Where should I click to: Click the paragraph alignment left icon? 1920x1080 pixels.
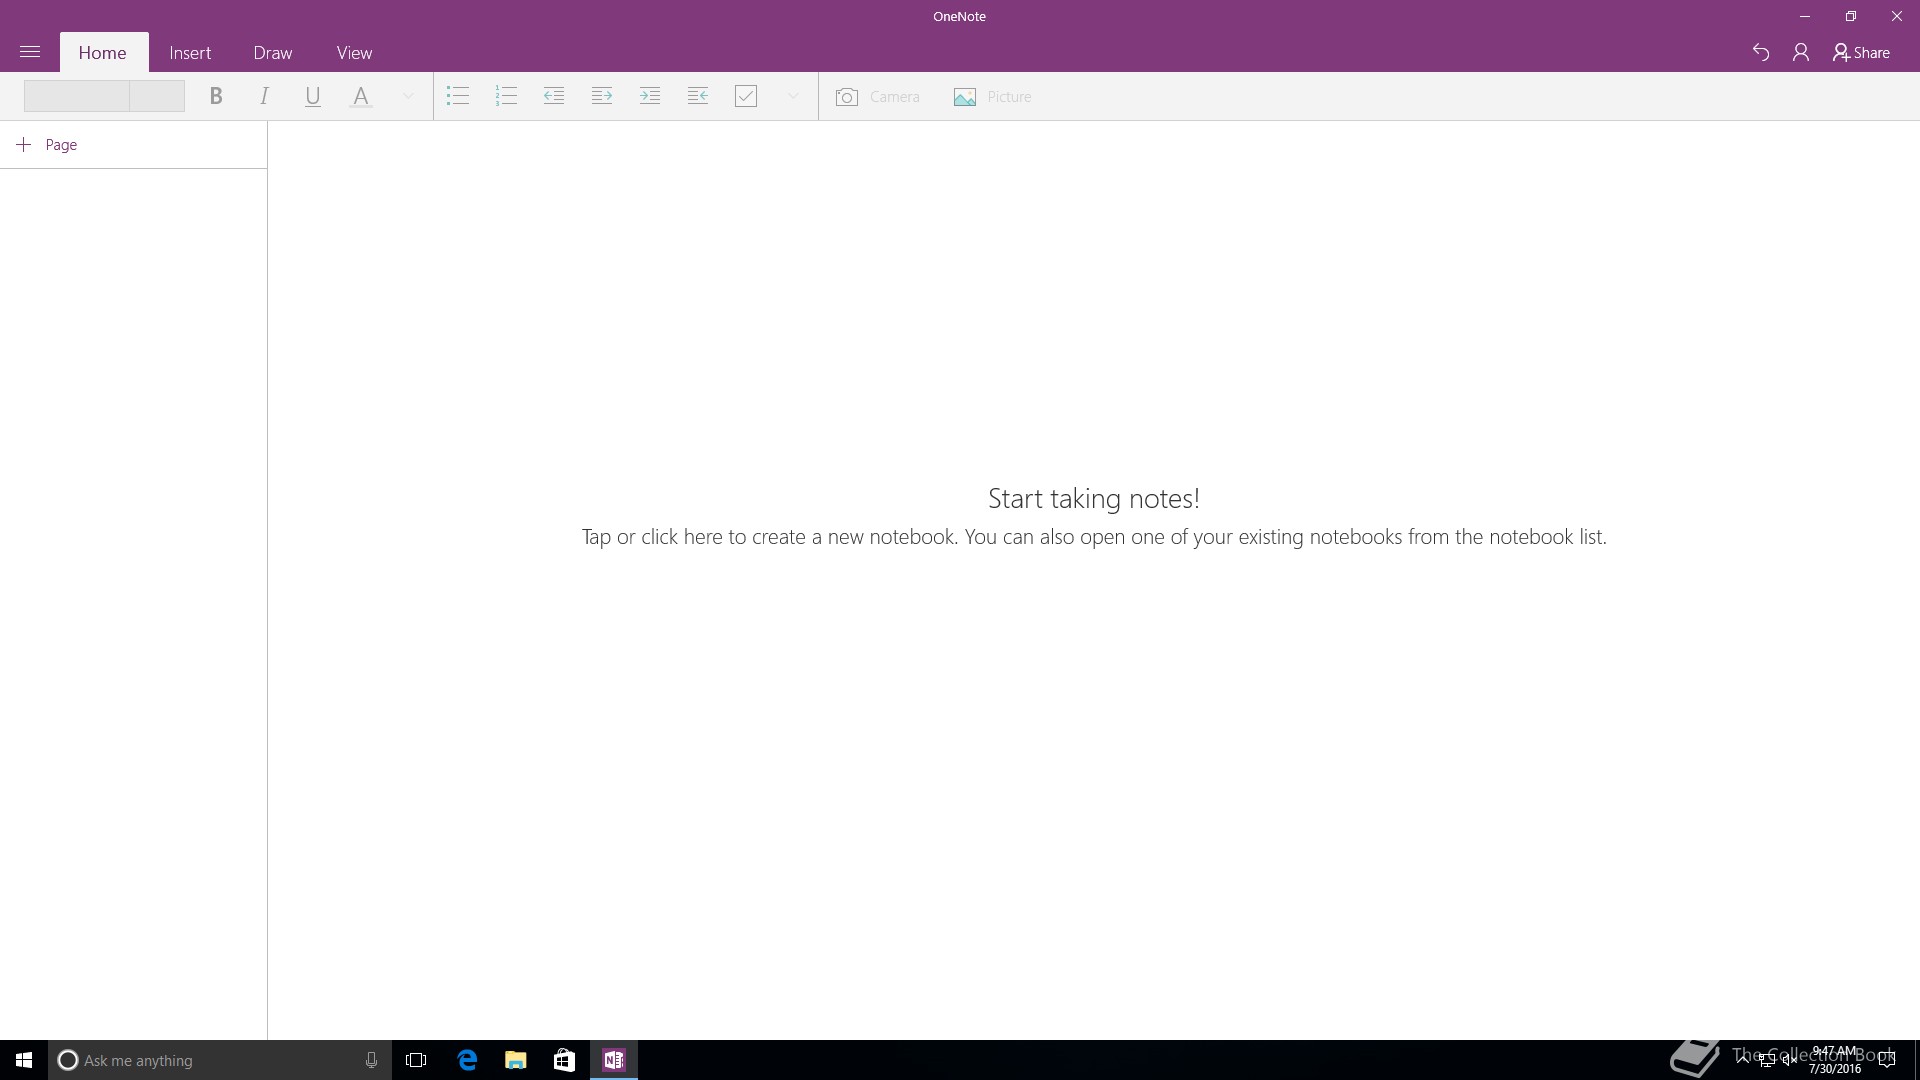(698, 96)
